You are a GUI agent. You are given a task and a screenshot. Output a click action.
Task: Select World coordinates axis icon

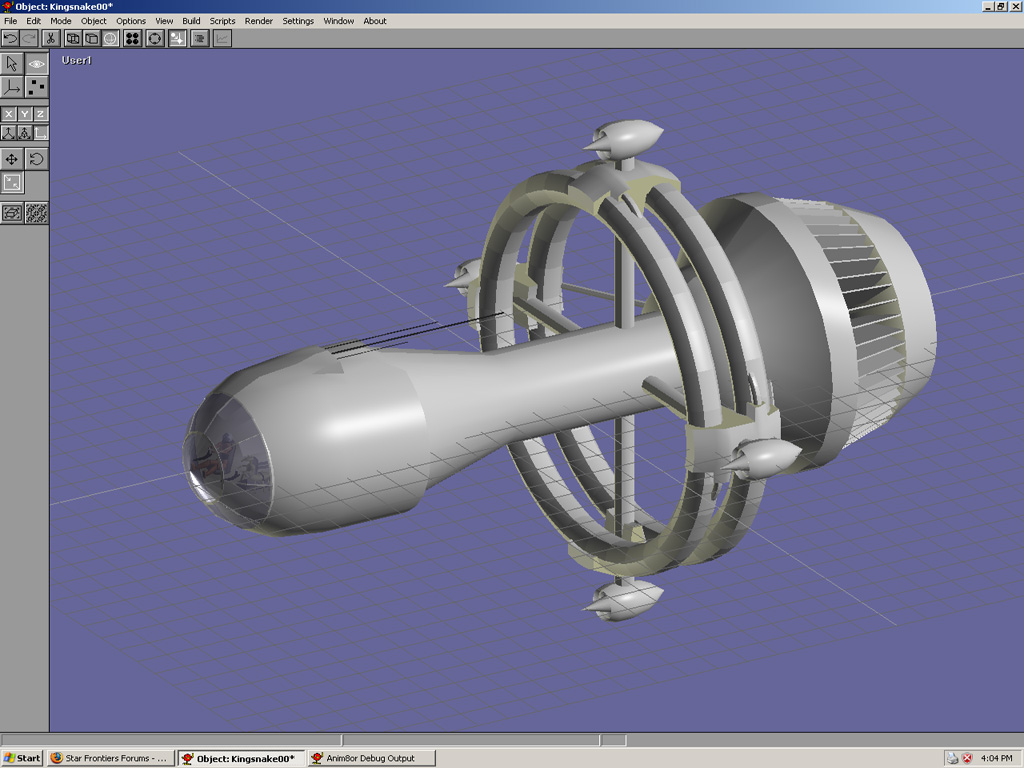point(8,133)
